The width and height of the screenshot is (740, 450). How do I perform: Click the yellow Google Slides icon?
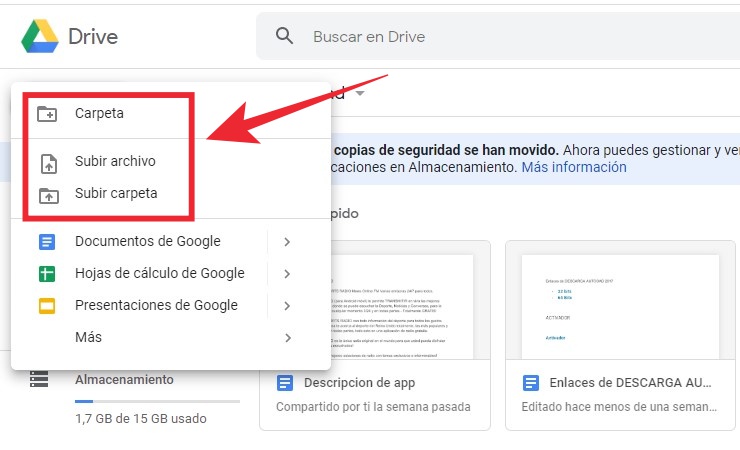pos(47,306)
